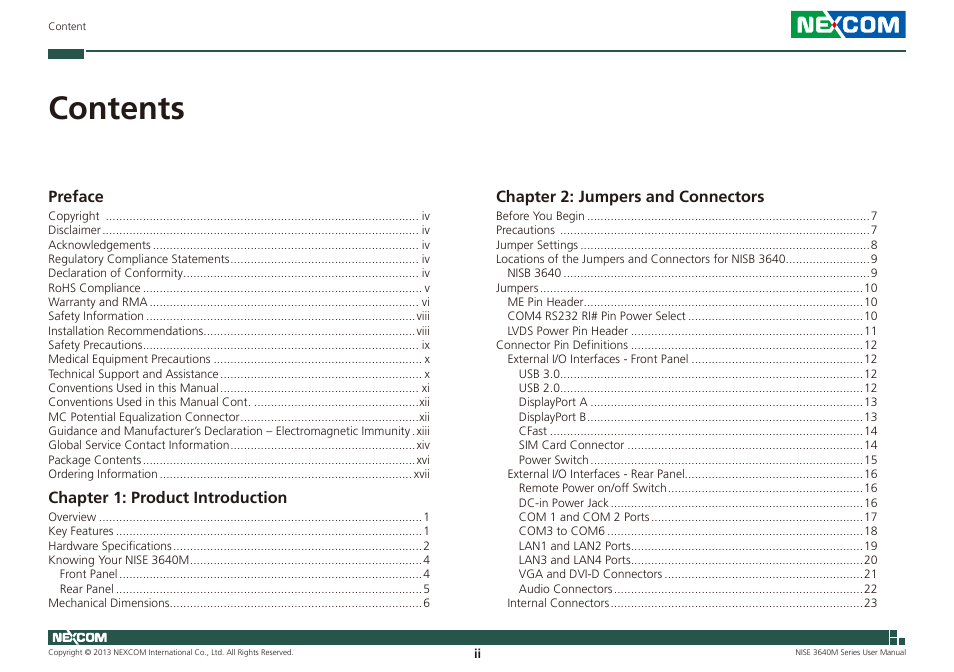Open MC Potential Equalization Connector entry
This screenshot has width=954, height=672.
click(x=239, y=417)
